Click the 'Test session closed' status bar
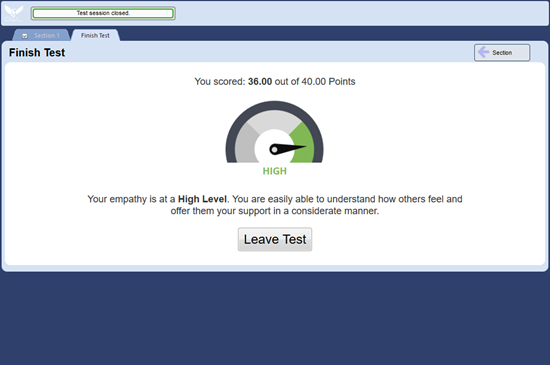The width and height of the screenshot is (550, 365). tap(103, 13)
